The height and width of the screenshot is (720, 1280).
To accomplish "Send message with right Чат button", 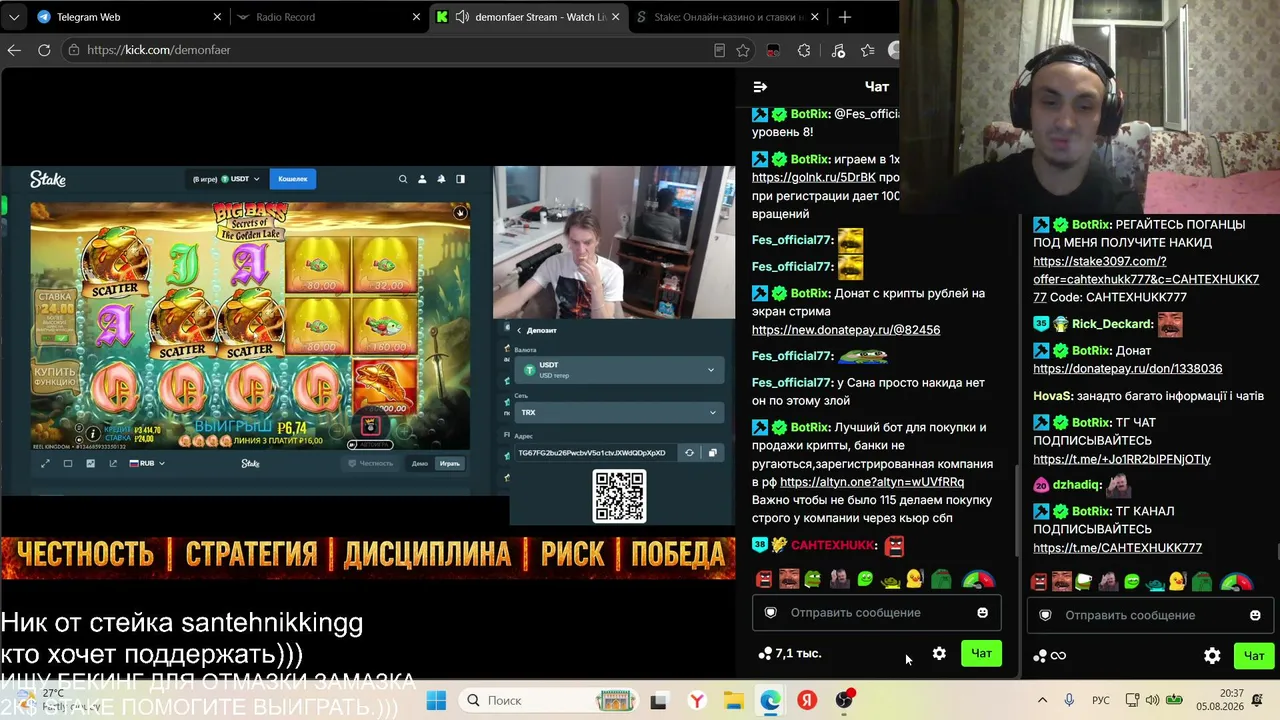I will click(1254, 656).
